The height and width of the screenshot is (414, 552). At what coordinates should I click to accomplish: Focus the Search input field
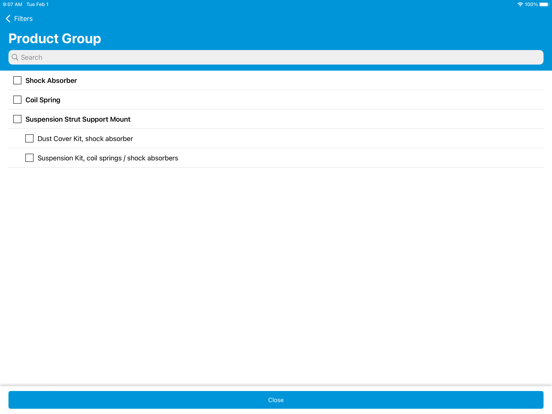point(276,57)
